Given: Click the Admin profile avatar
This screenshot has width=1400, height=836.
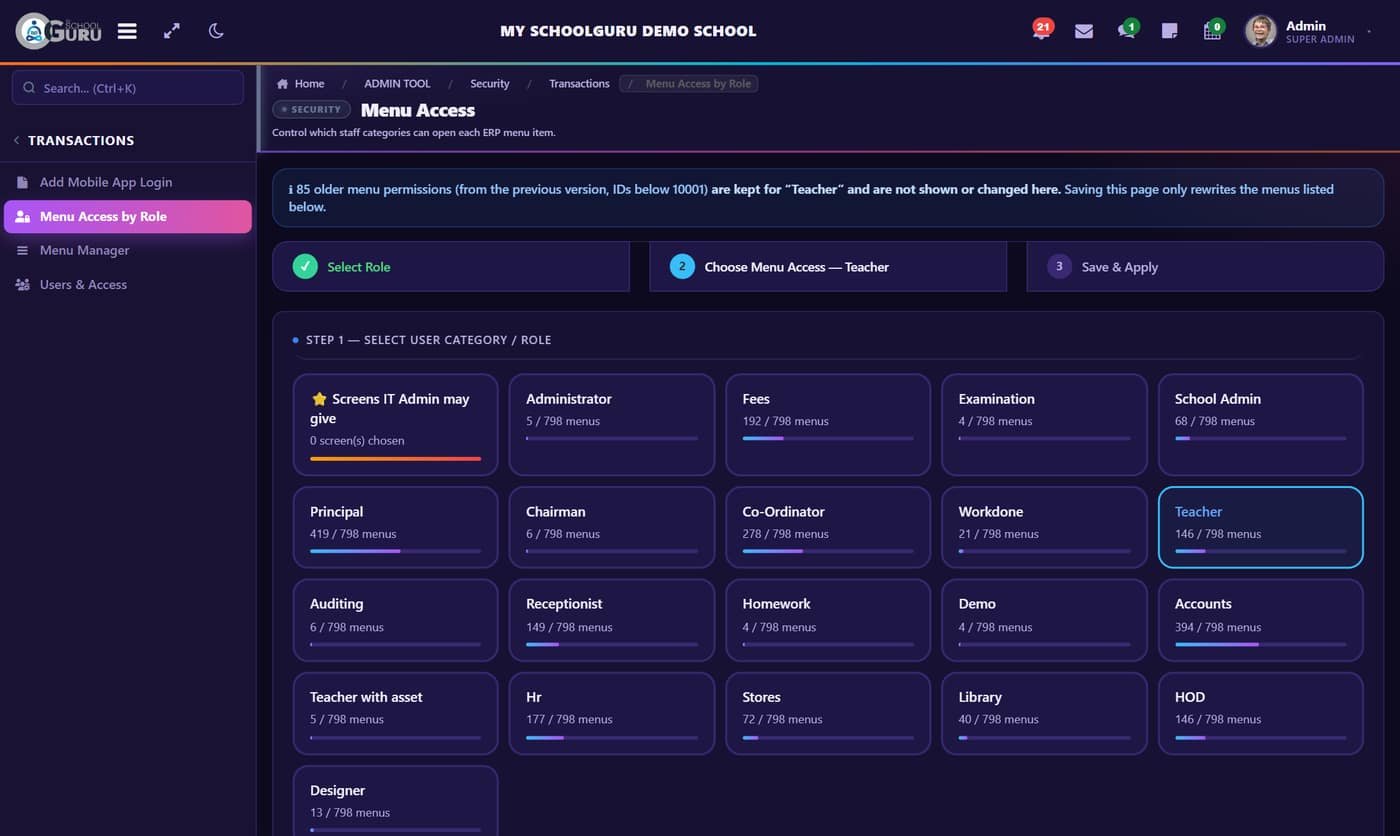Looking at the screenshot, I should pos(1260,31).
